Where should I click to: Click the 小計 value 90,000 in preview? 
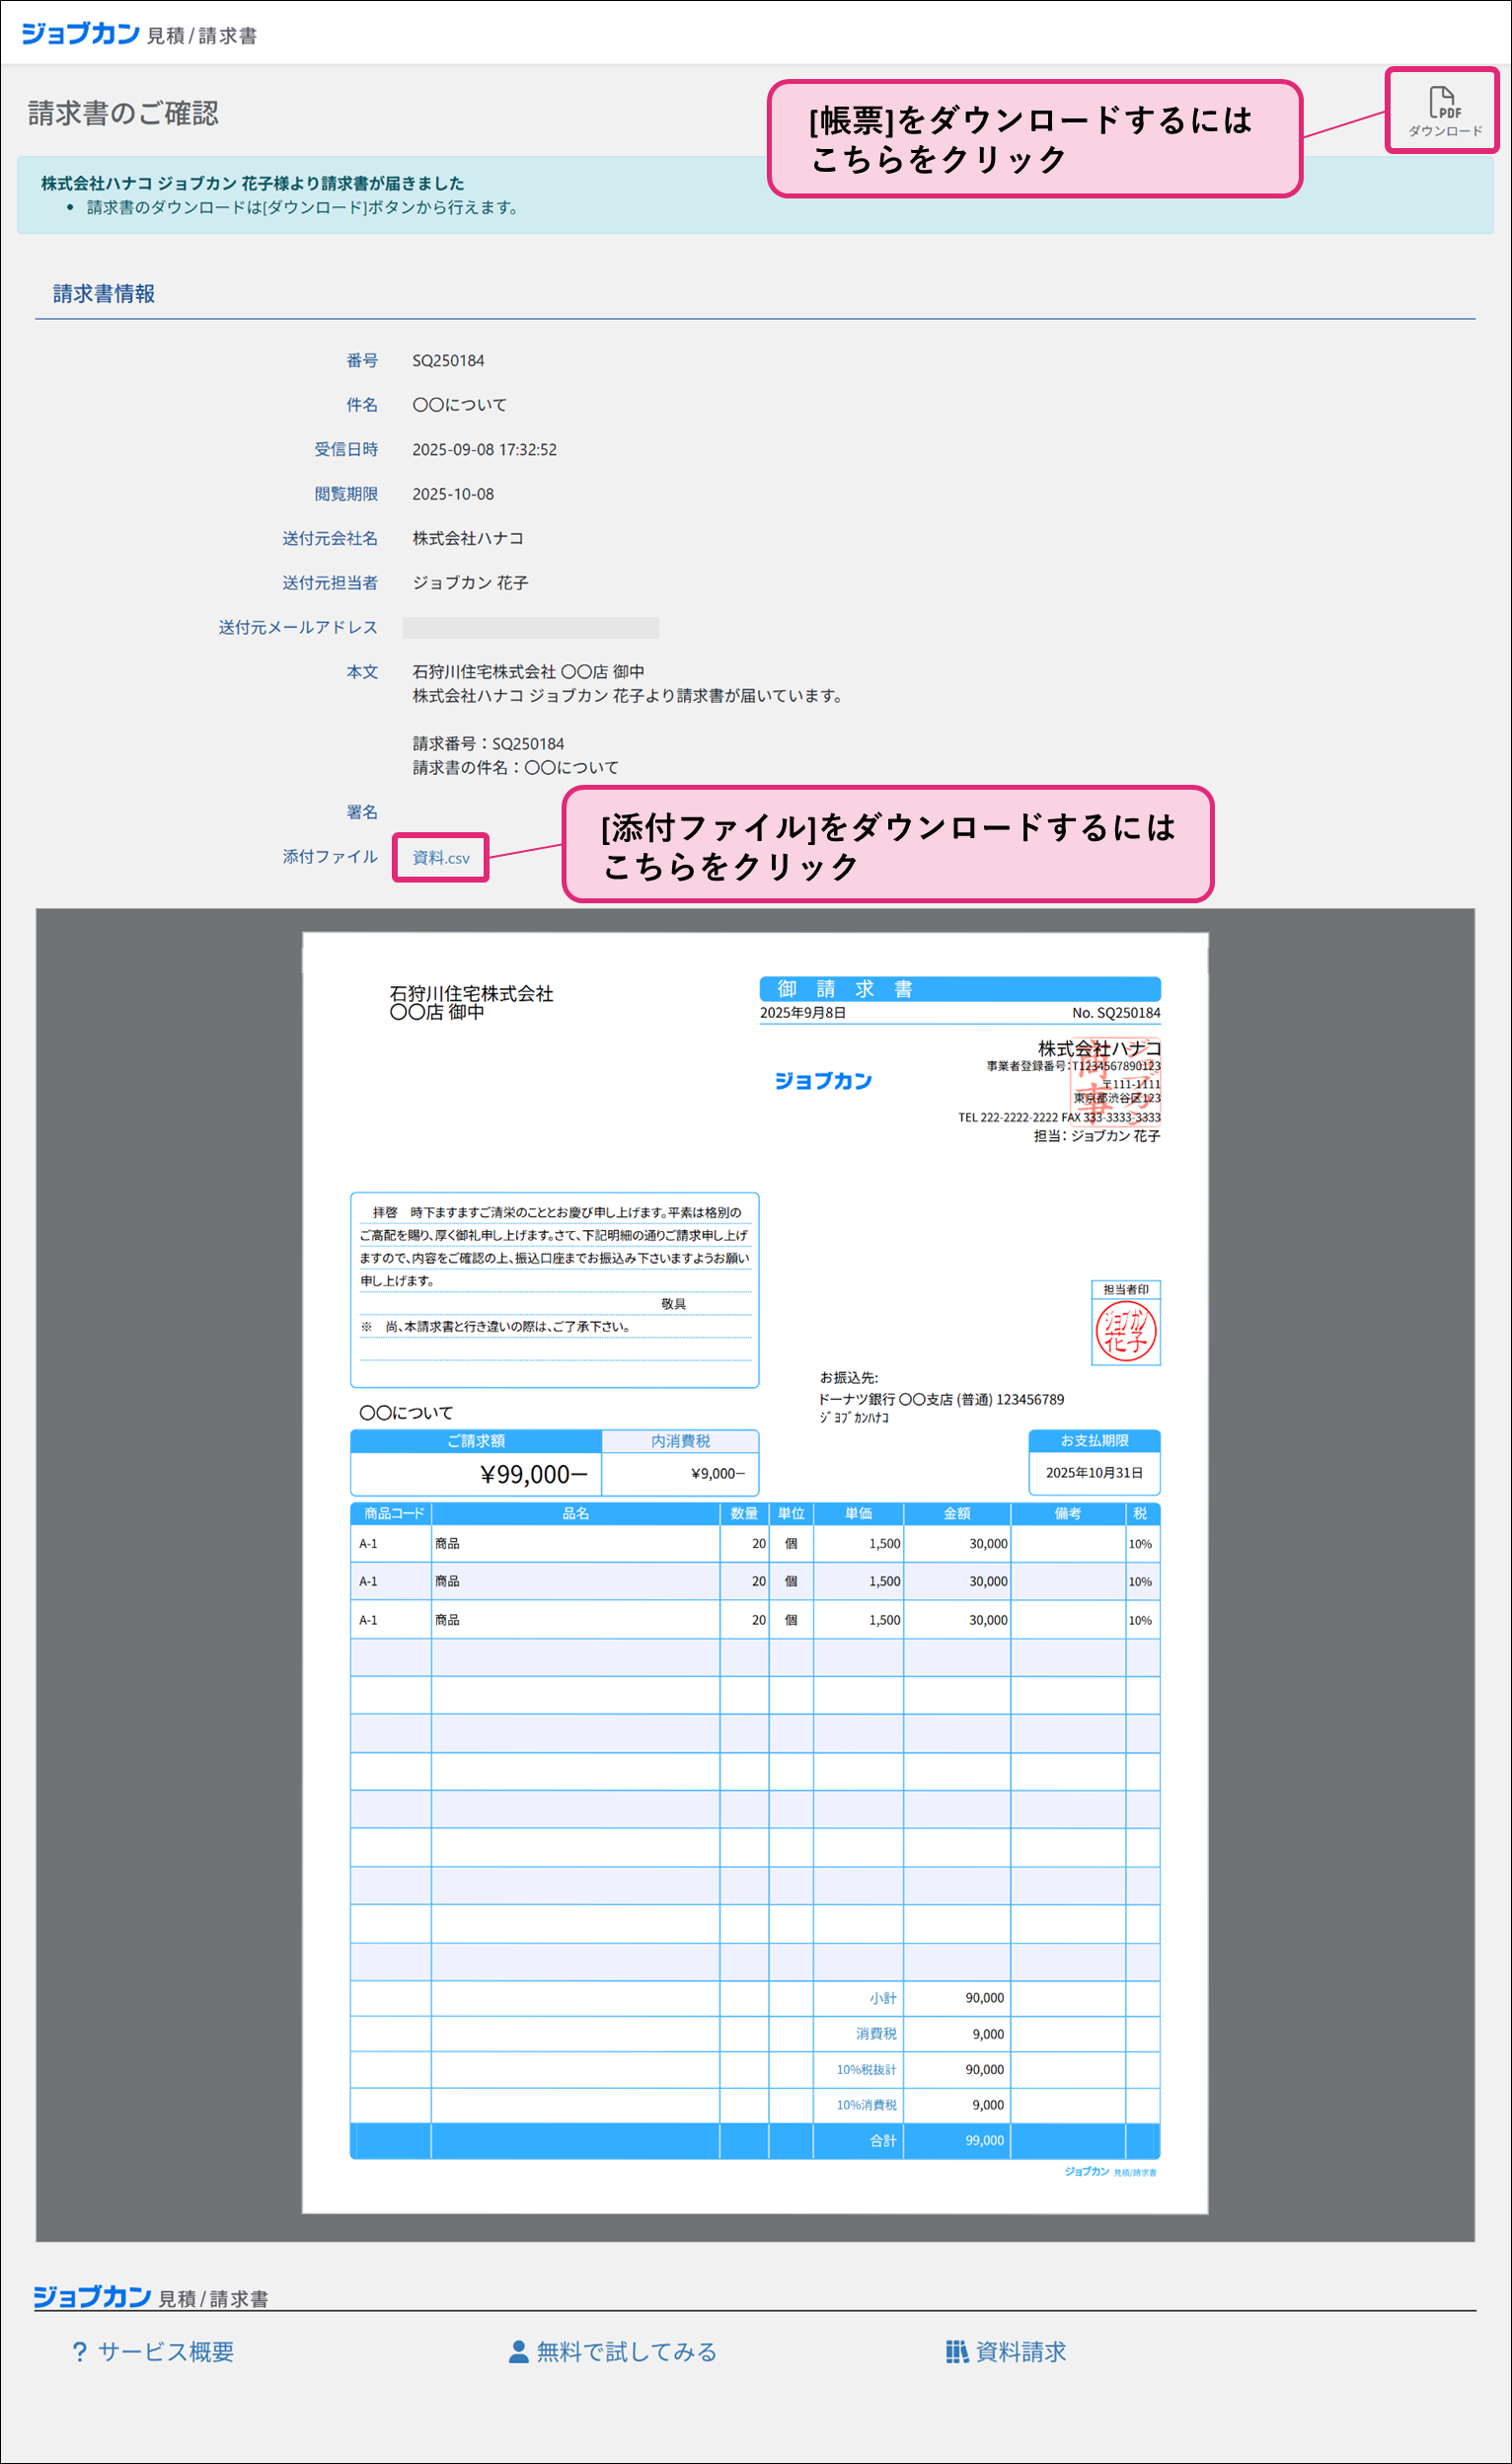pyautogui.click(x=985, y=1998)
